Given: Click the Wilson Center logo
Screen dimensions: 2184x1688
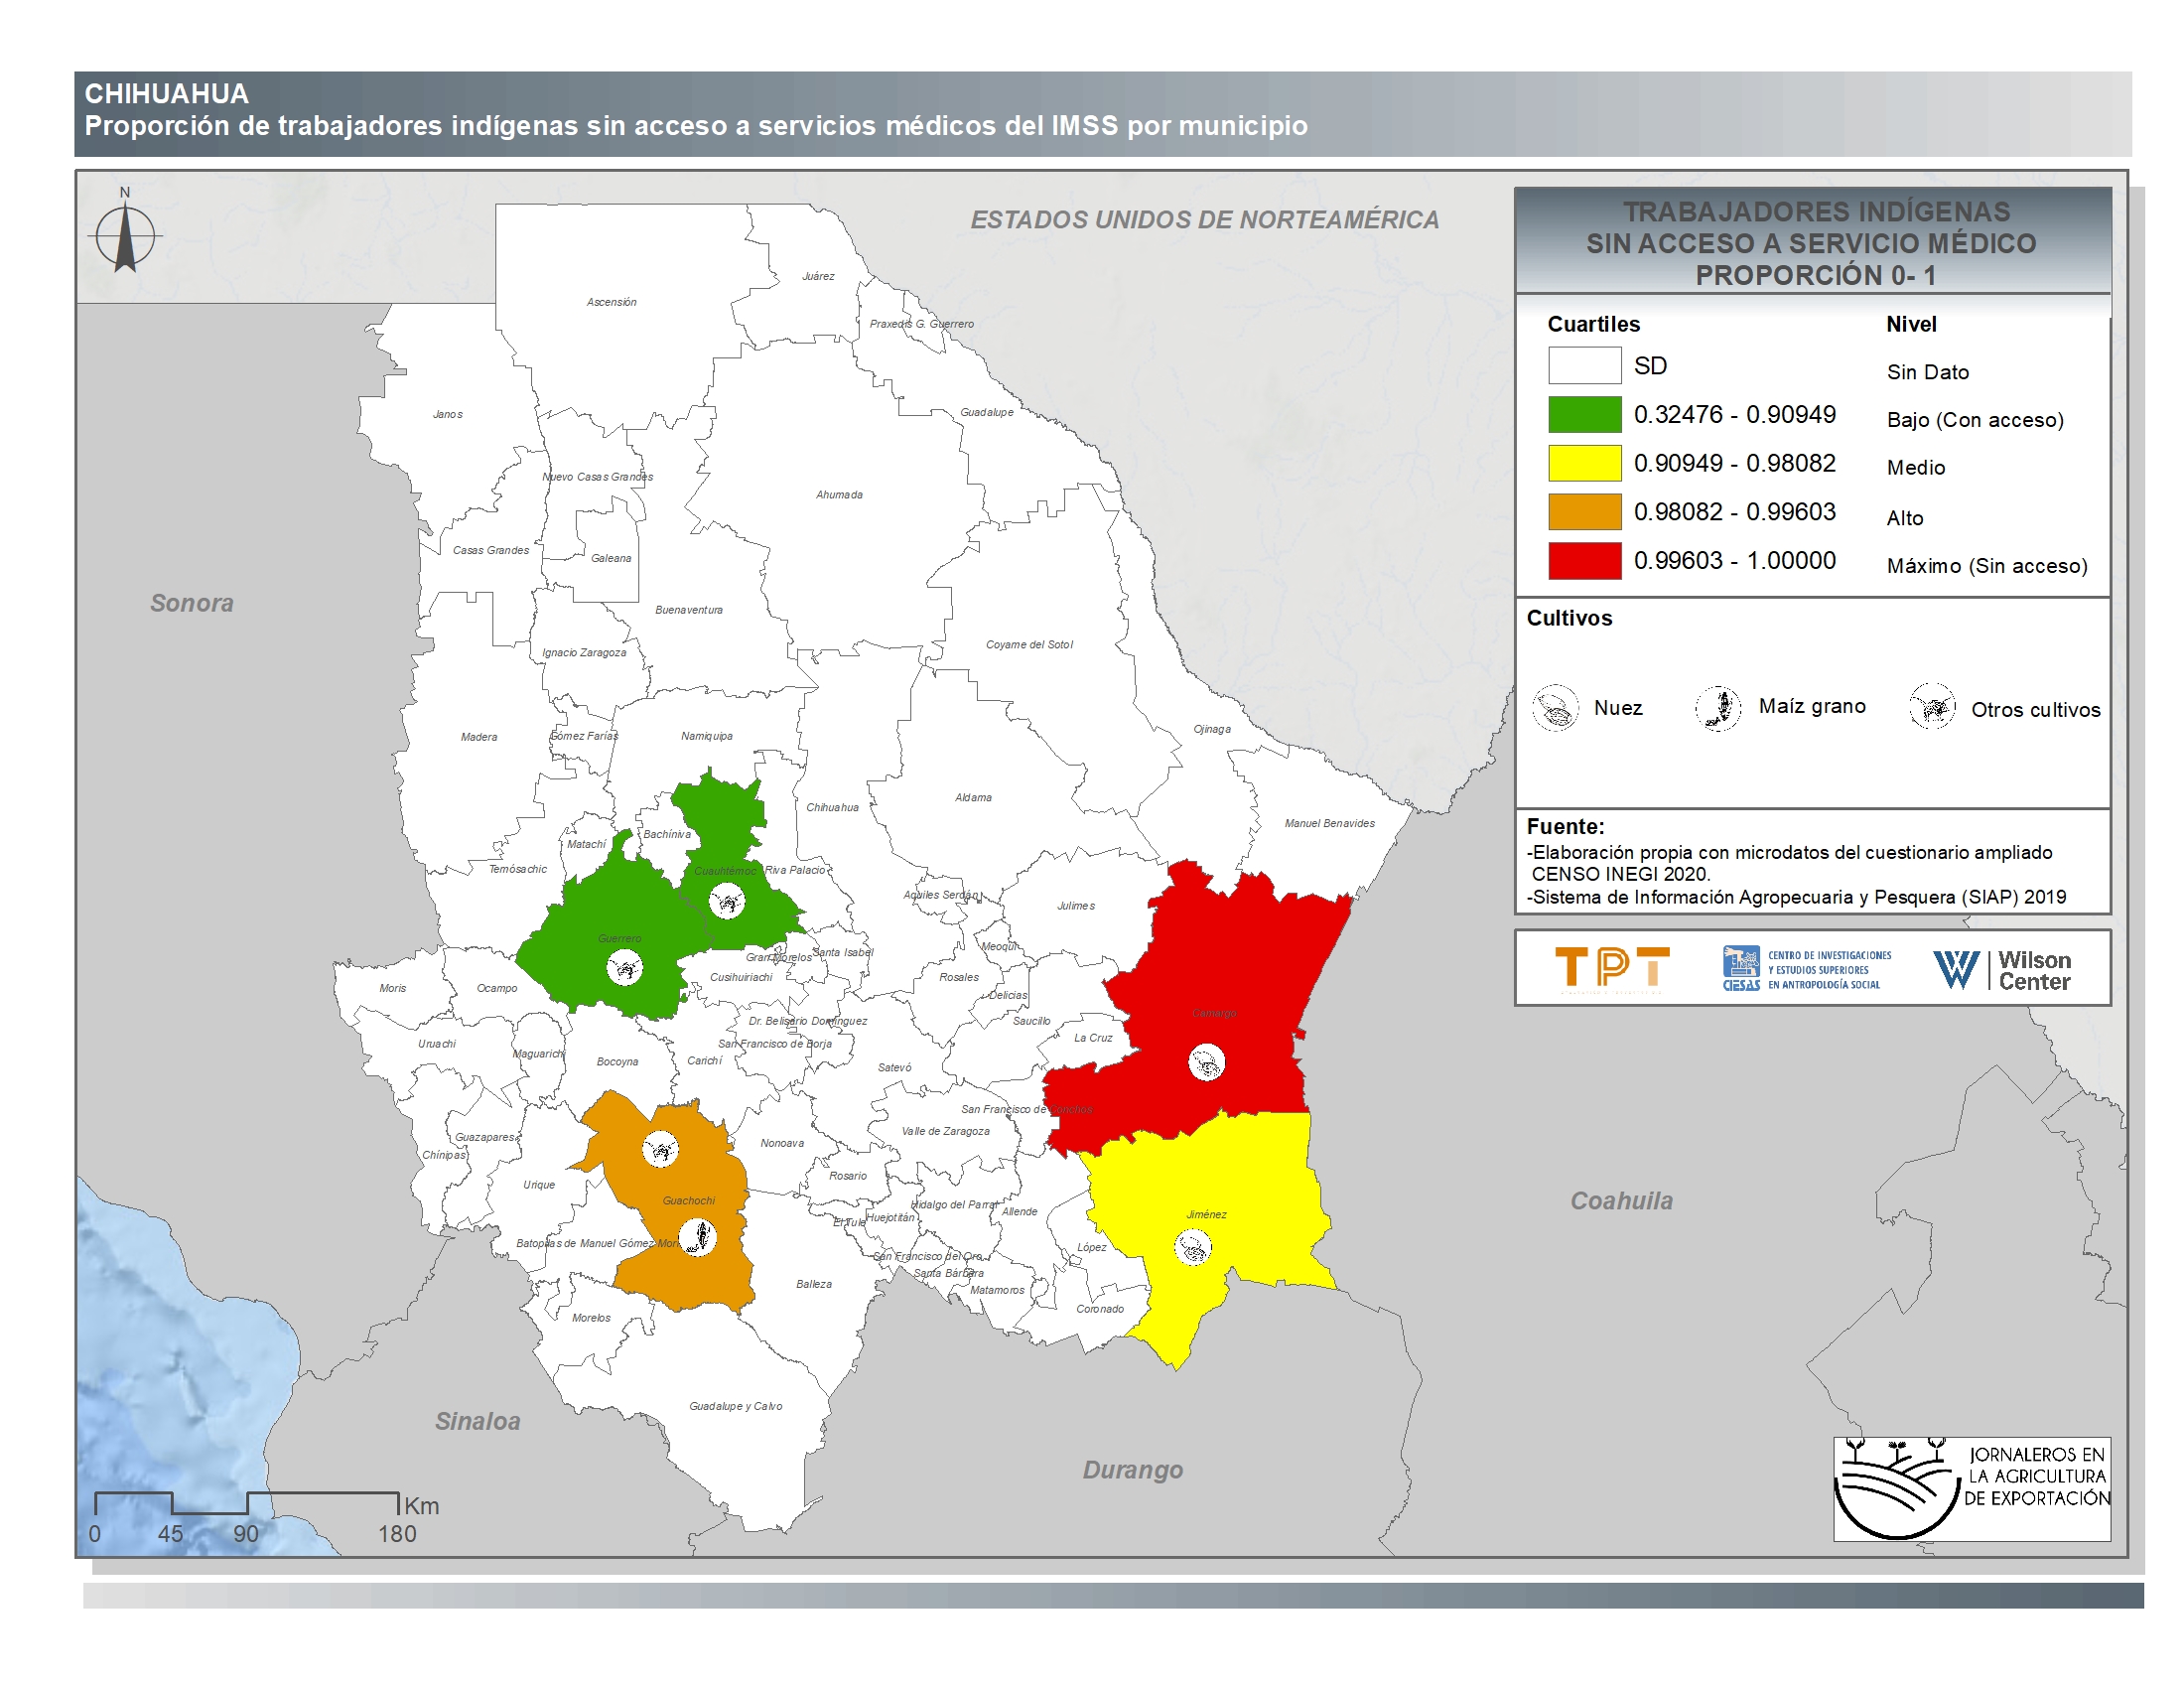Looking at the screenshot, I should pos(2001,969).
